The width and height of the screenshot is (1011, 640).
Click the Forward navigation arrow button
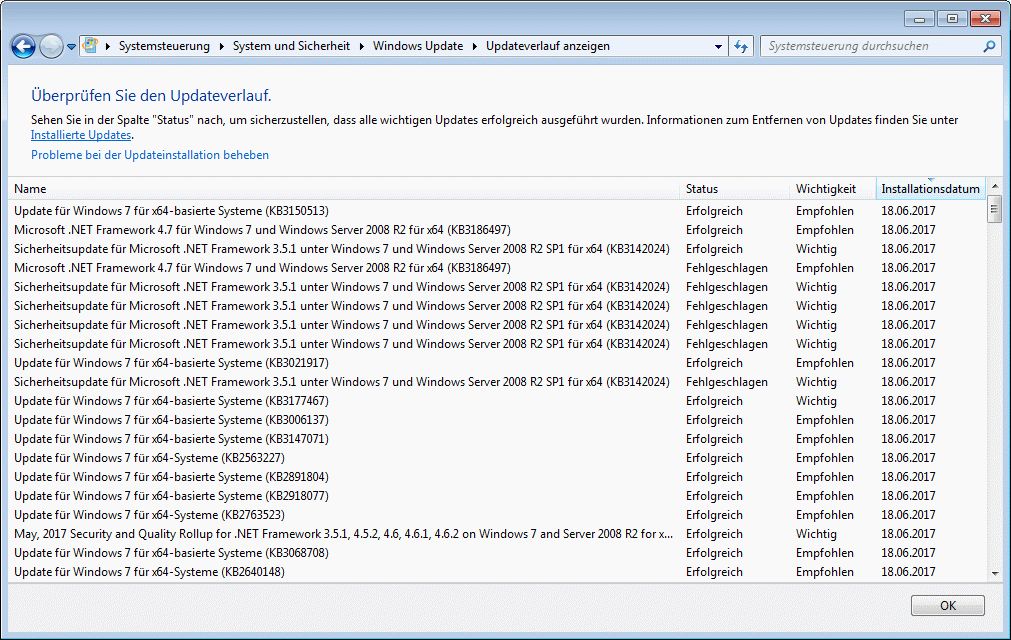pos(50,46)
